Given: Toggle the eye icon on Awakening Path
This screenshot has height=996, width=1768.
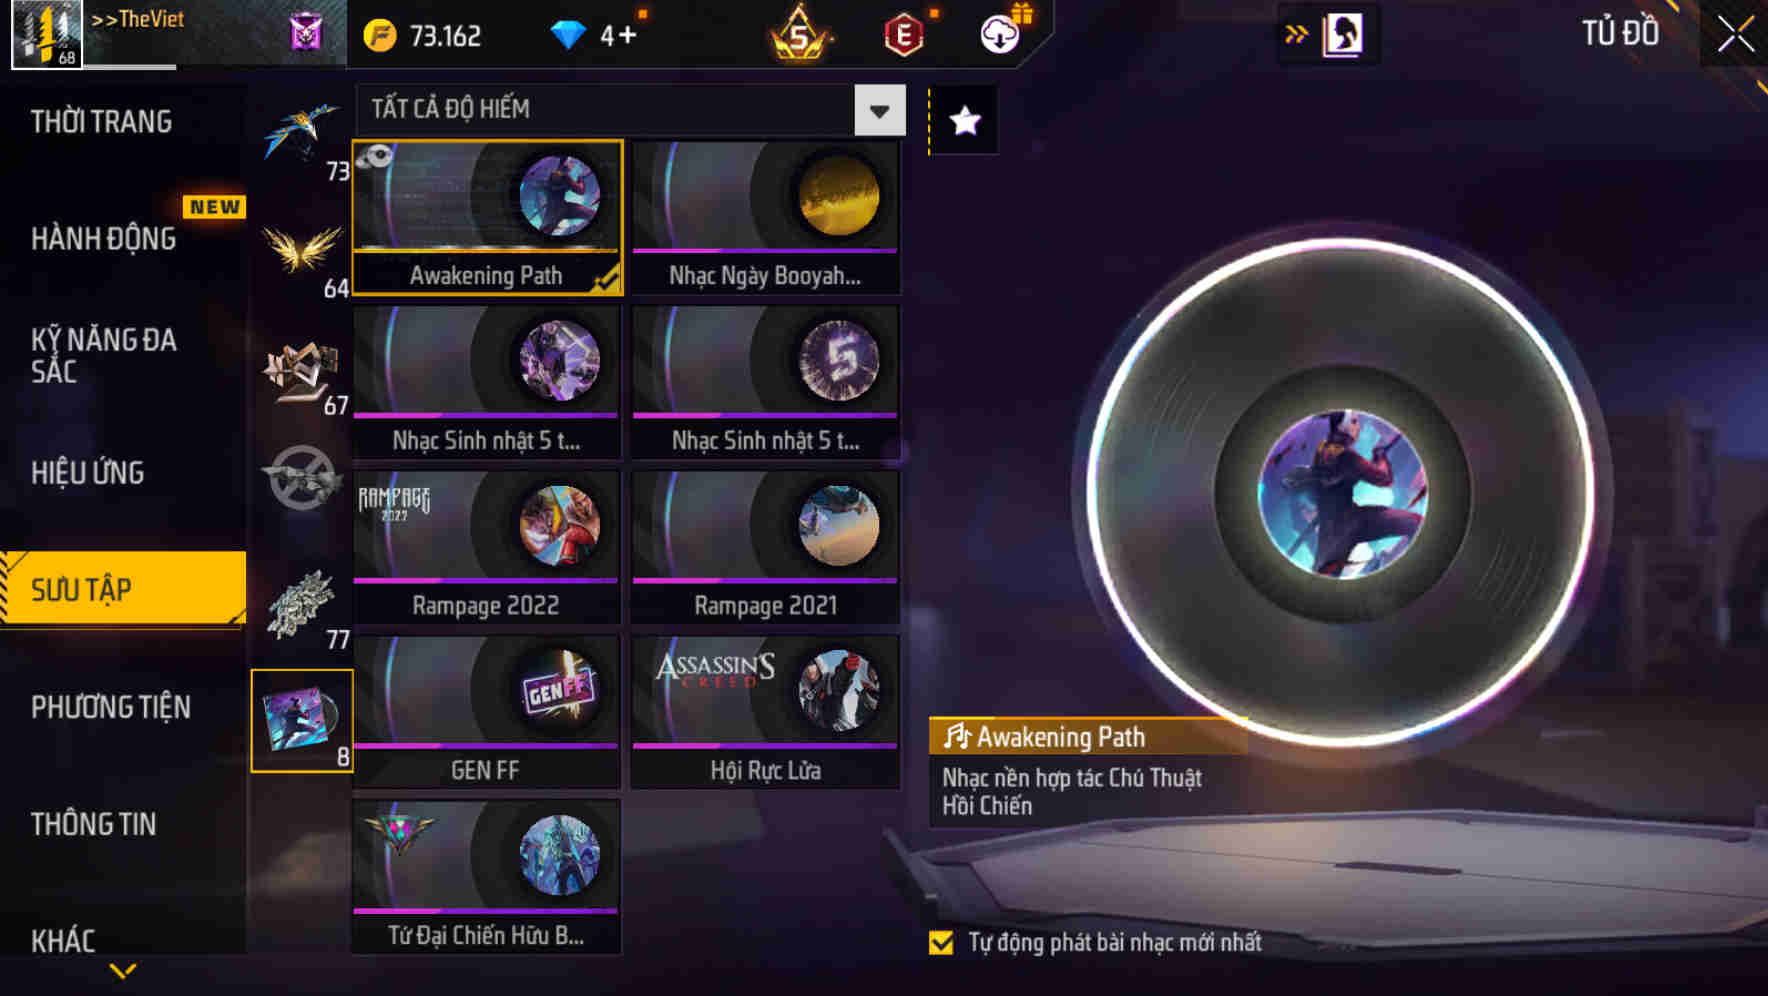Looking at the screenshot, I should click(375, 157).
